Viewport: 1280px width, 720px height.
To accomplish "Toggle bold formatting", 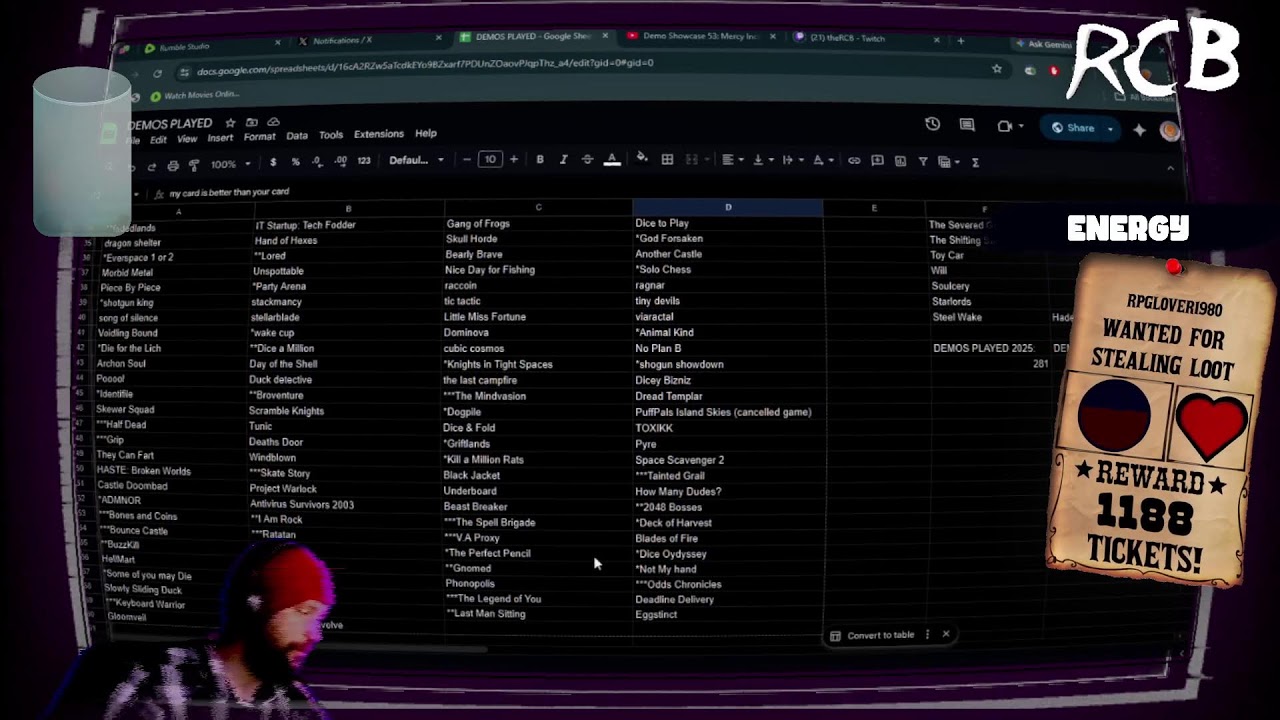I will 540,160.
